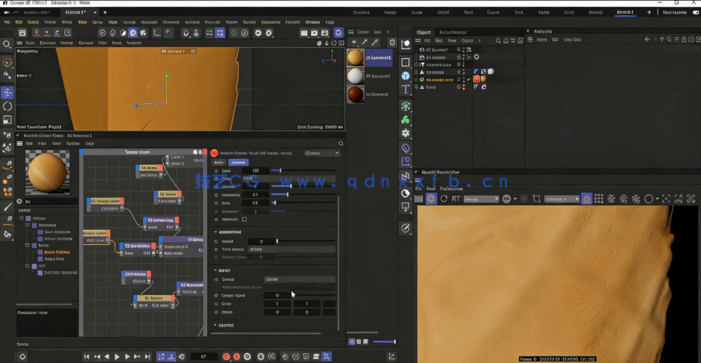
Task: Click the material preview sphere in node editor
Action: click(47, 172)
